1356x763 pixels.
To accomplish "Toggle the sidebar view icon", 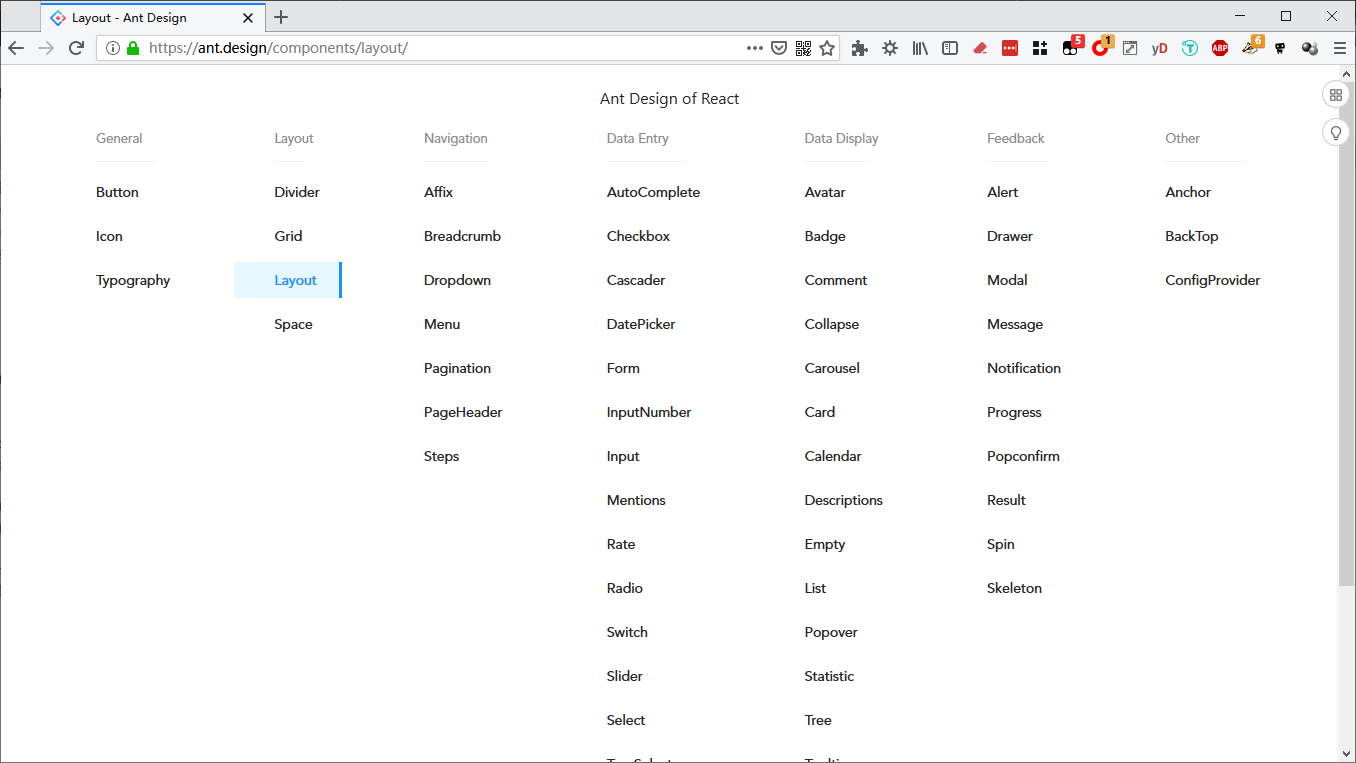I will [x=950, y=48].
